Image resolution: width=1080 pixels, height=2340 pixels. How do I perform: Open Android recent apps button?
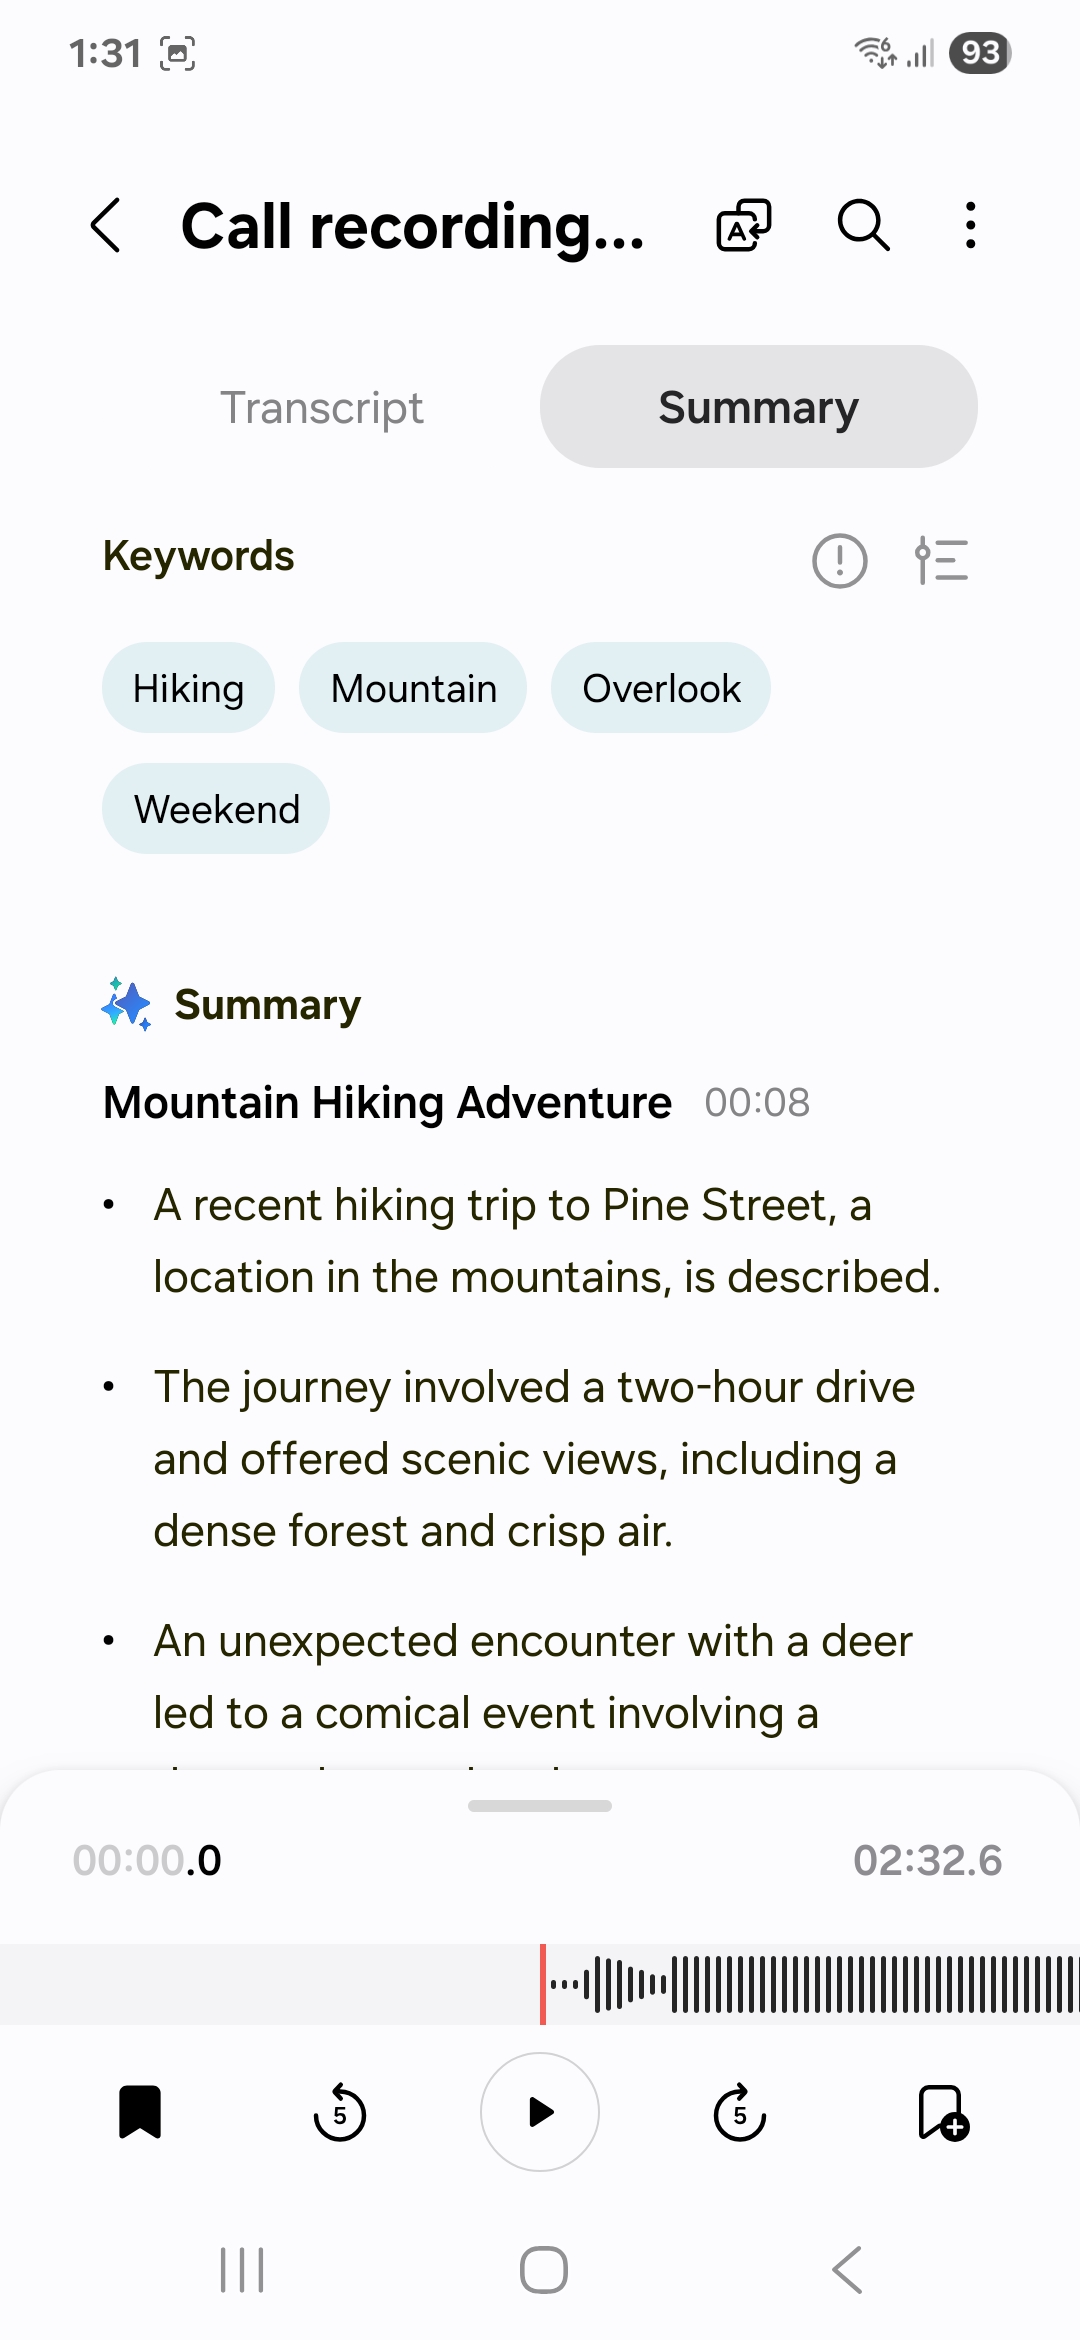(242, 2270)
